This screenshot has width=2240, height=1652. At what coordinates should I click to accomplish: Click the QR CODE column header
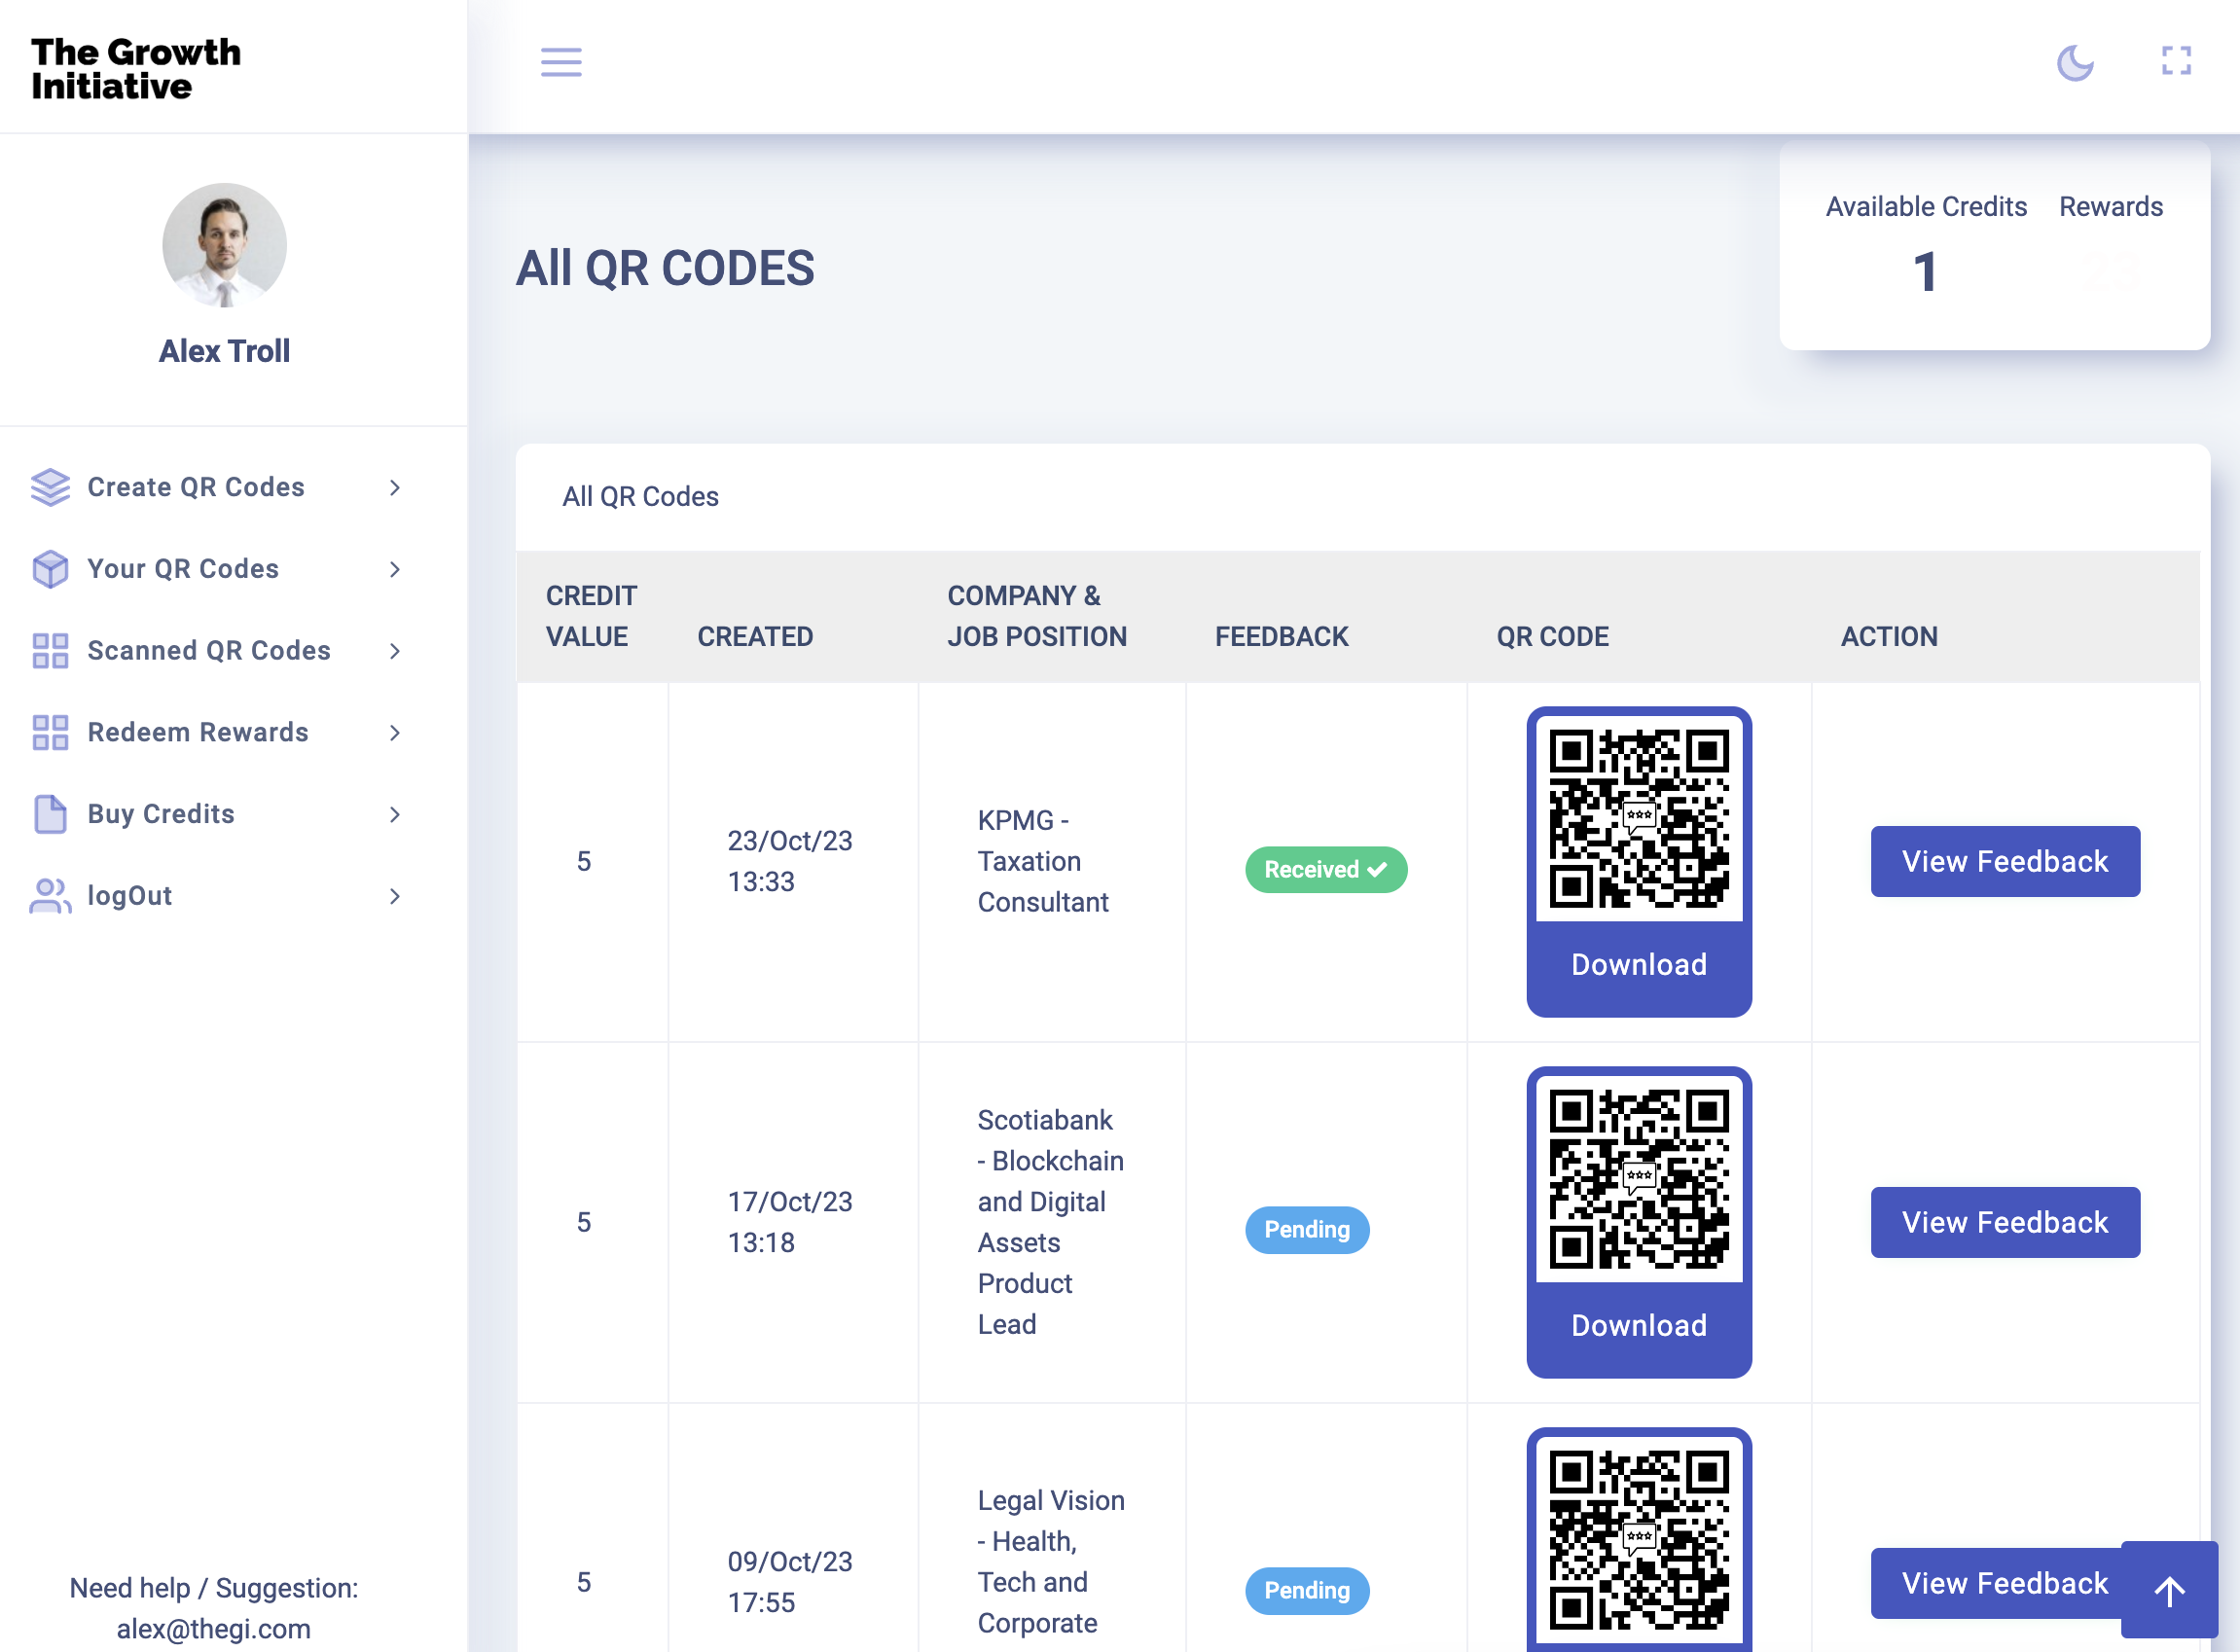pyautogui.click(x=1553, y=637)
